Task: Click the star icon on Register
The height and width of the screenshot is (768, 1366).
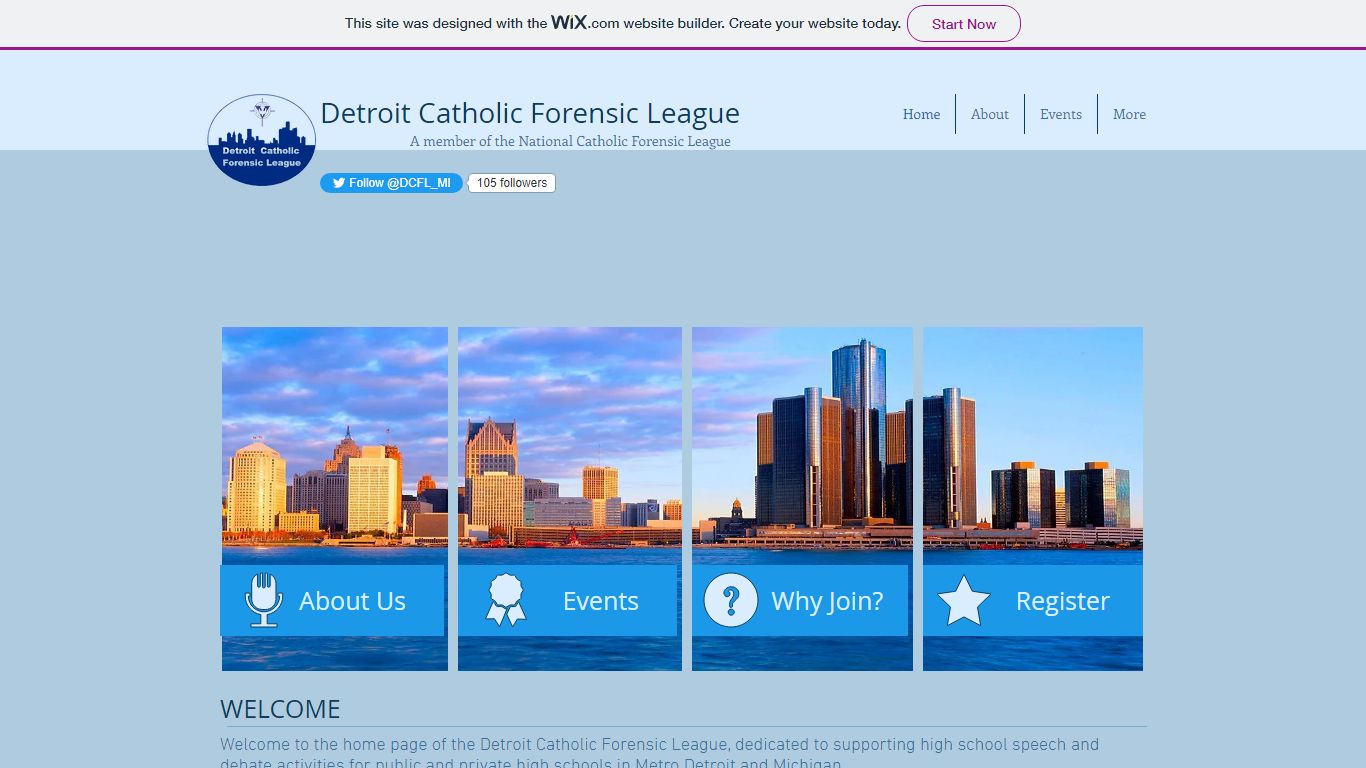Action: tap(963, 601)
